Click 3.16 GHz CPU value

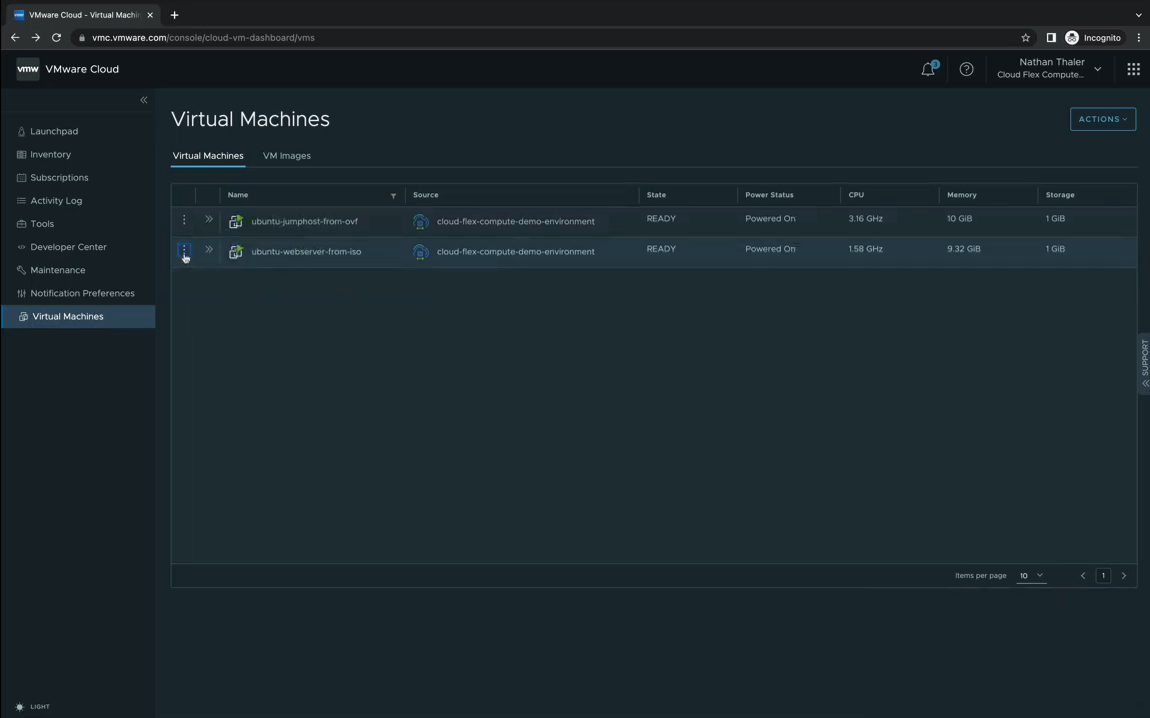pyautogui.click(x=865, y=219)
